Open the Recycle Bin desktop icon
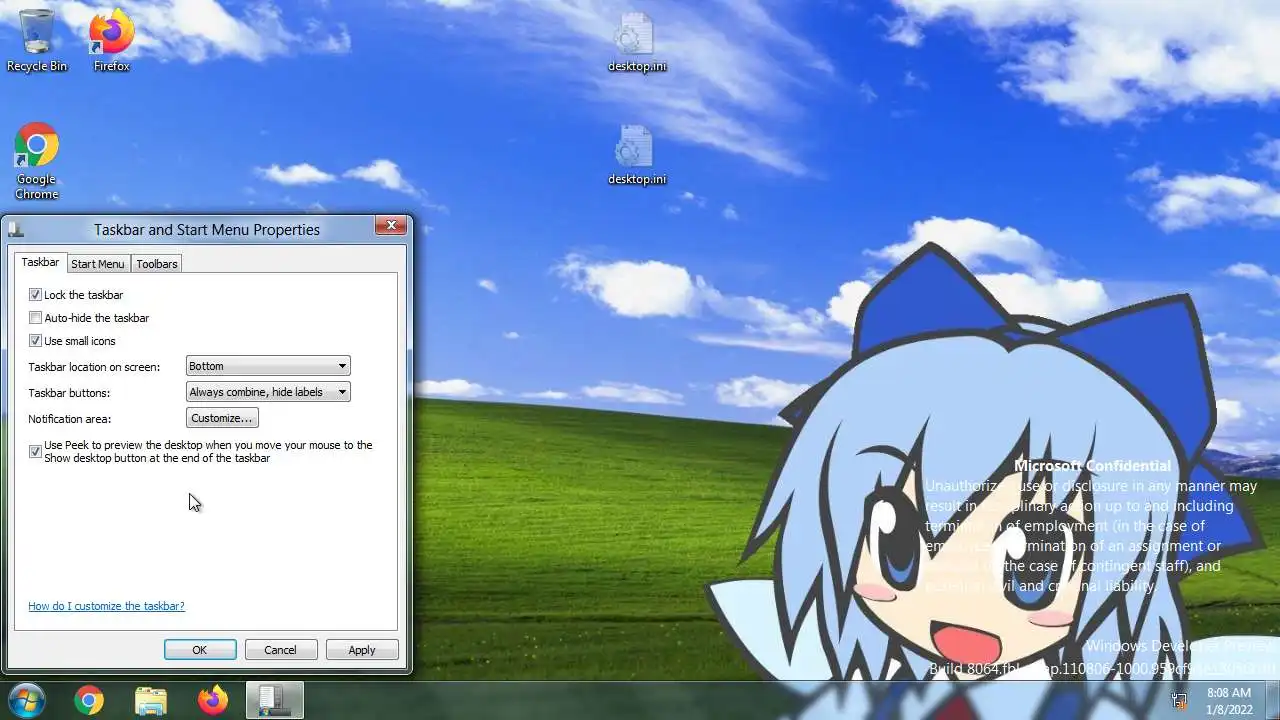This screenshot has width=1280, height=720. pos(37,40)
